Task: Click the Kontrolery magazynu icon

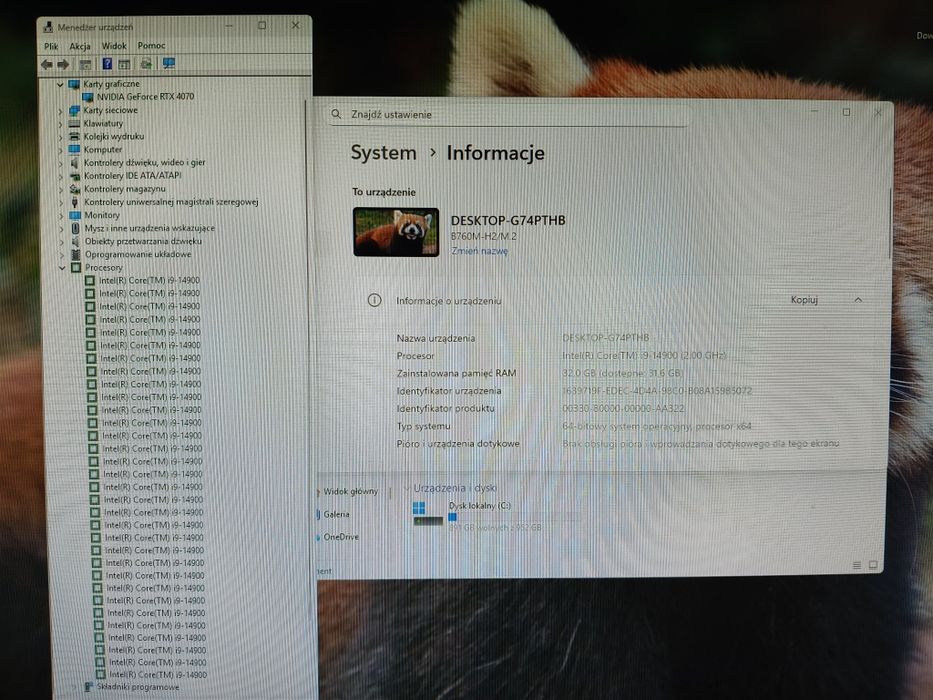Action: (x=75, y=189)
